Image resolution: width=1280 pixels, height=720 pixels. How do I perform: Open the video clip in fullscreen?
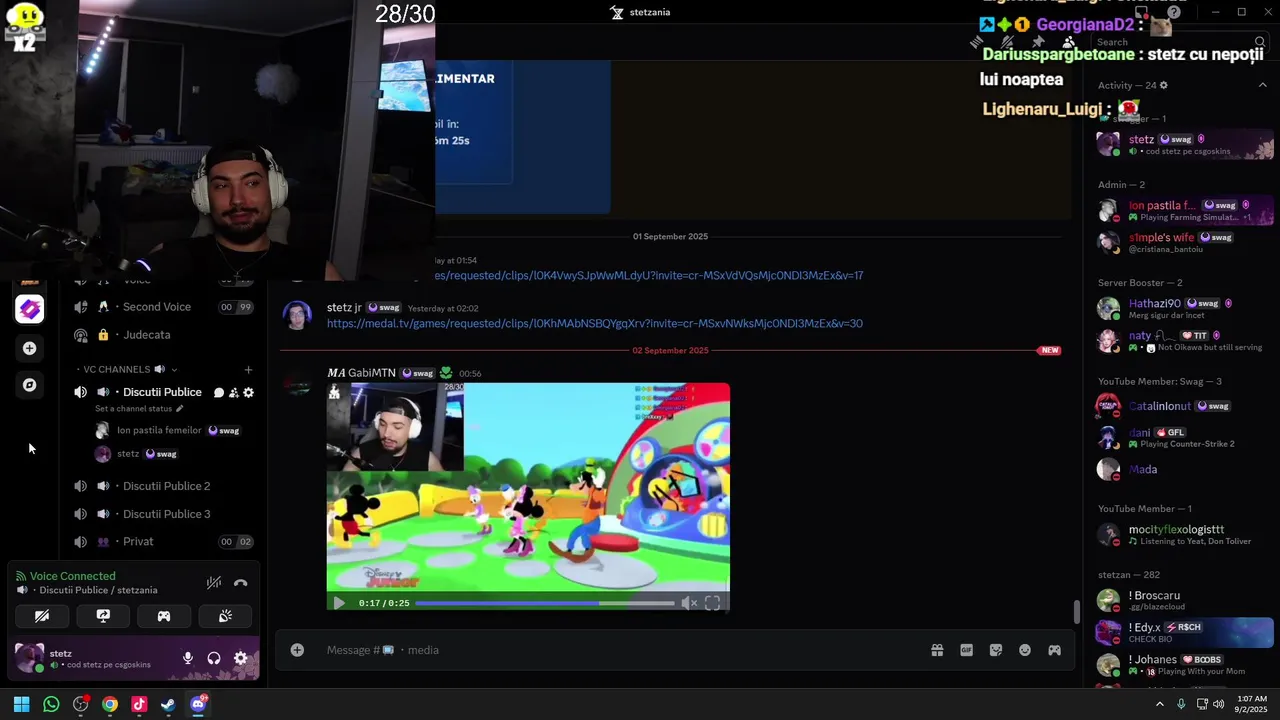[712, 603]
